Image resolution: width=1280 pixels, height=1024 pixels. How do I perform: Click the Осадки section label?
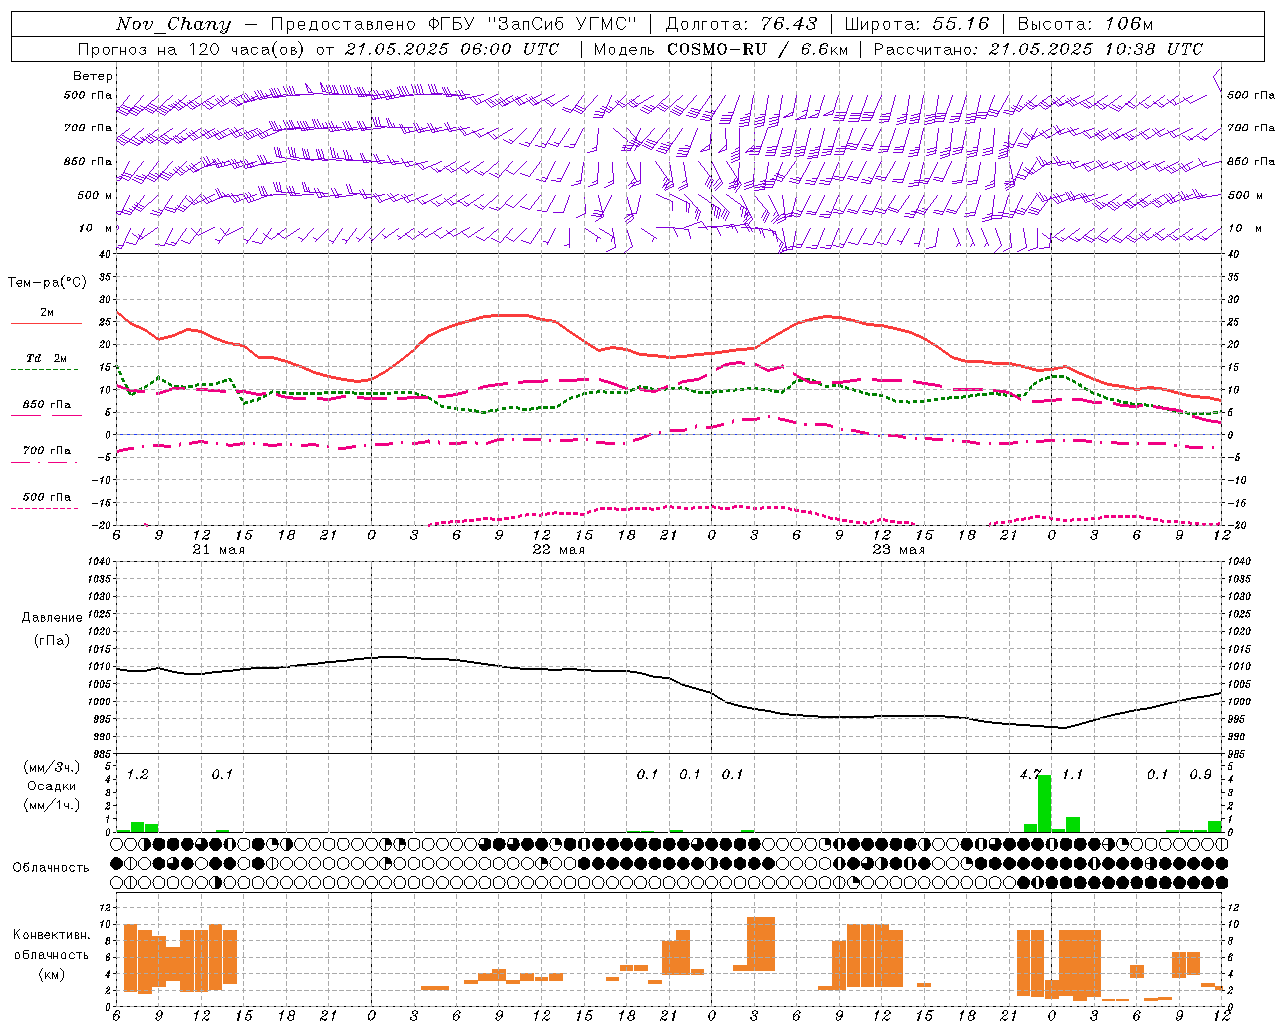pos(51,786)
